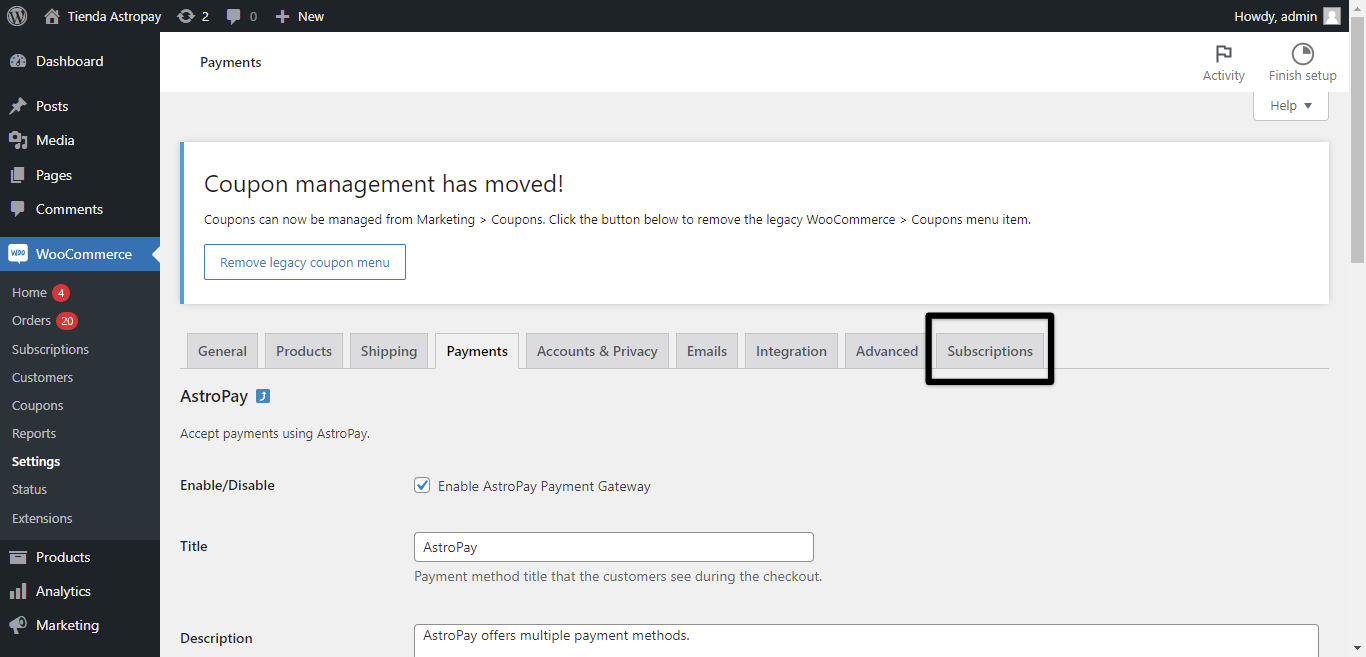Click into the Description text area

(x=866, y=640)
